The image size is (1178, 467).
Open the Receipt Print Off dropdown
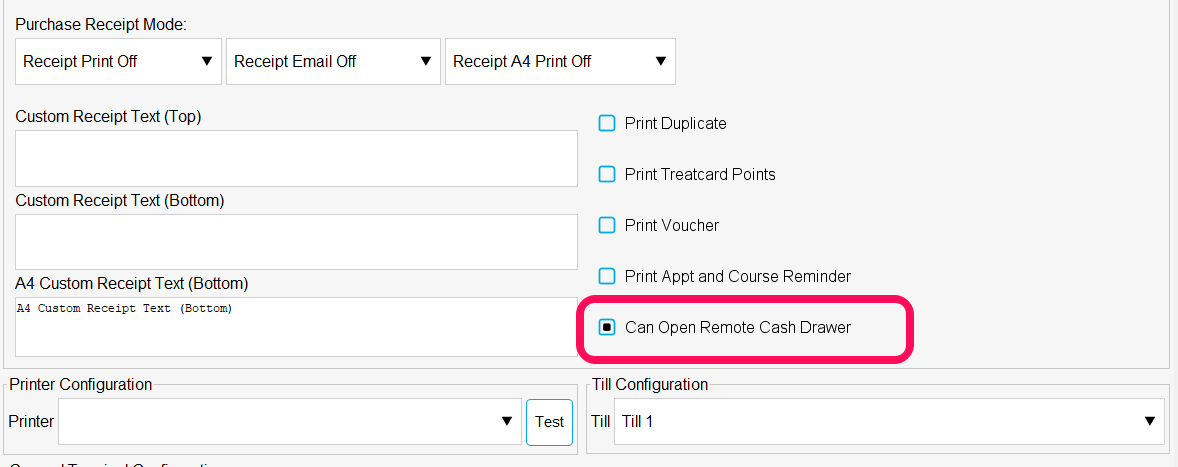point(119,62)
